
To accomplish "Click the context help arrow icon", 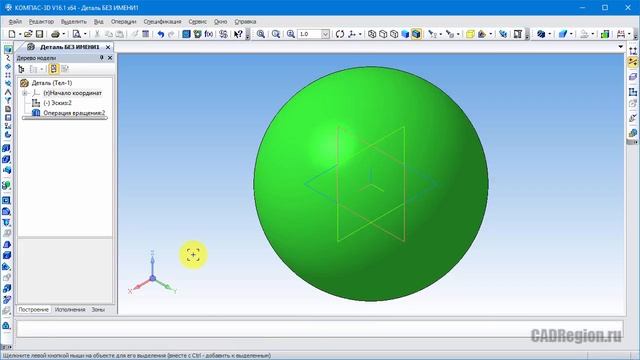I will pos(238,34).
